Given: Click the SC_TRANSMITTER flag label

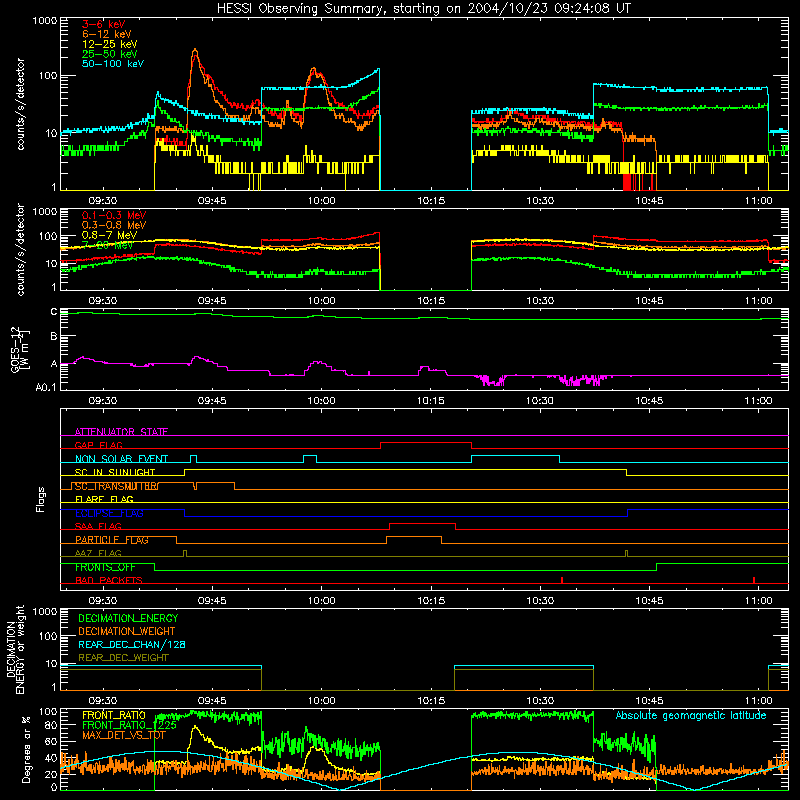Looking at the screenshot, I should click(116, 486).
